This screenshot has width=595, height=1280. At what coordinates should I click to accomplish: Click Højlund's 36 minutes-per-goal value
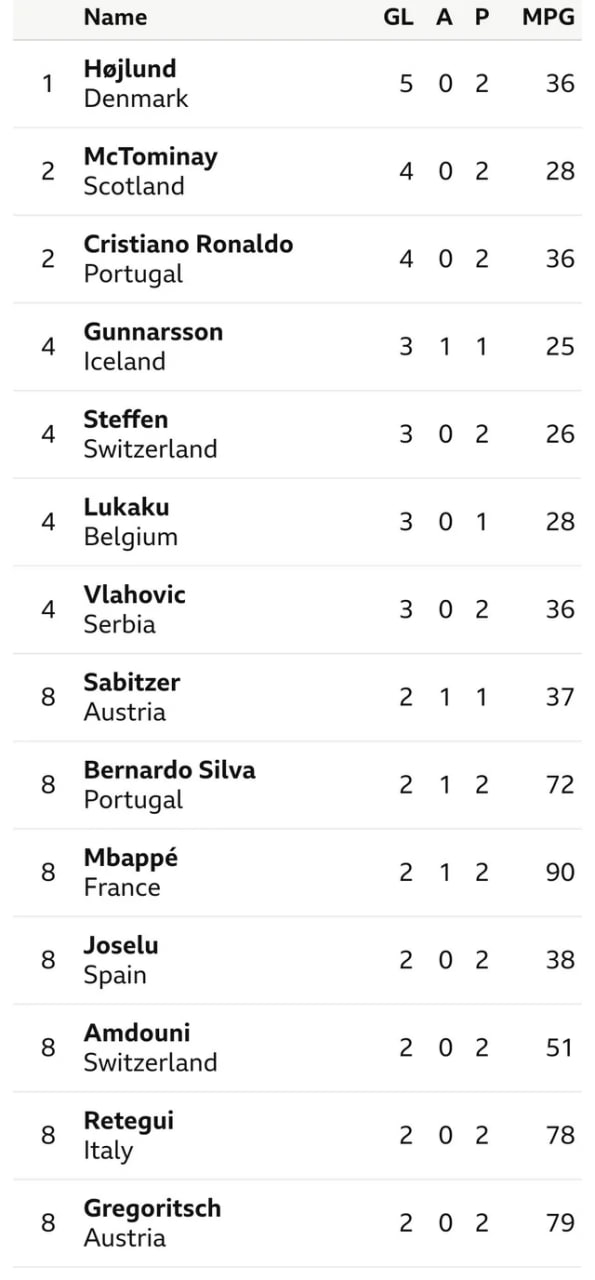tap(560, 83)
